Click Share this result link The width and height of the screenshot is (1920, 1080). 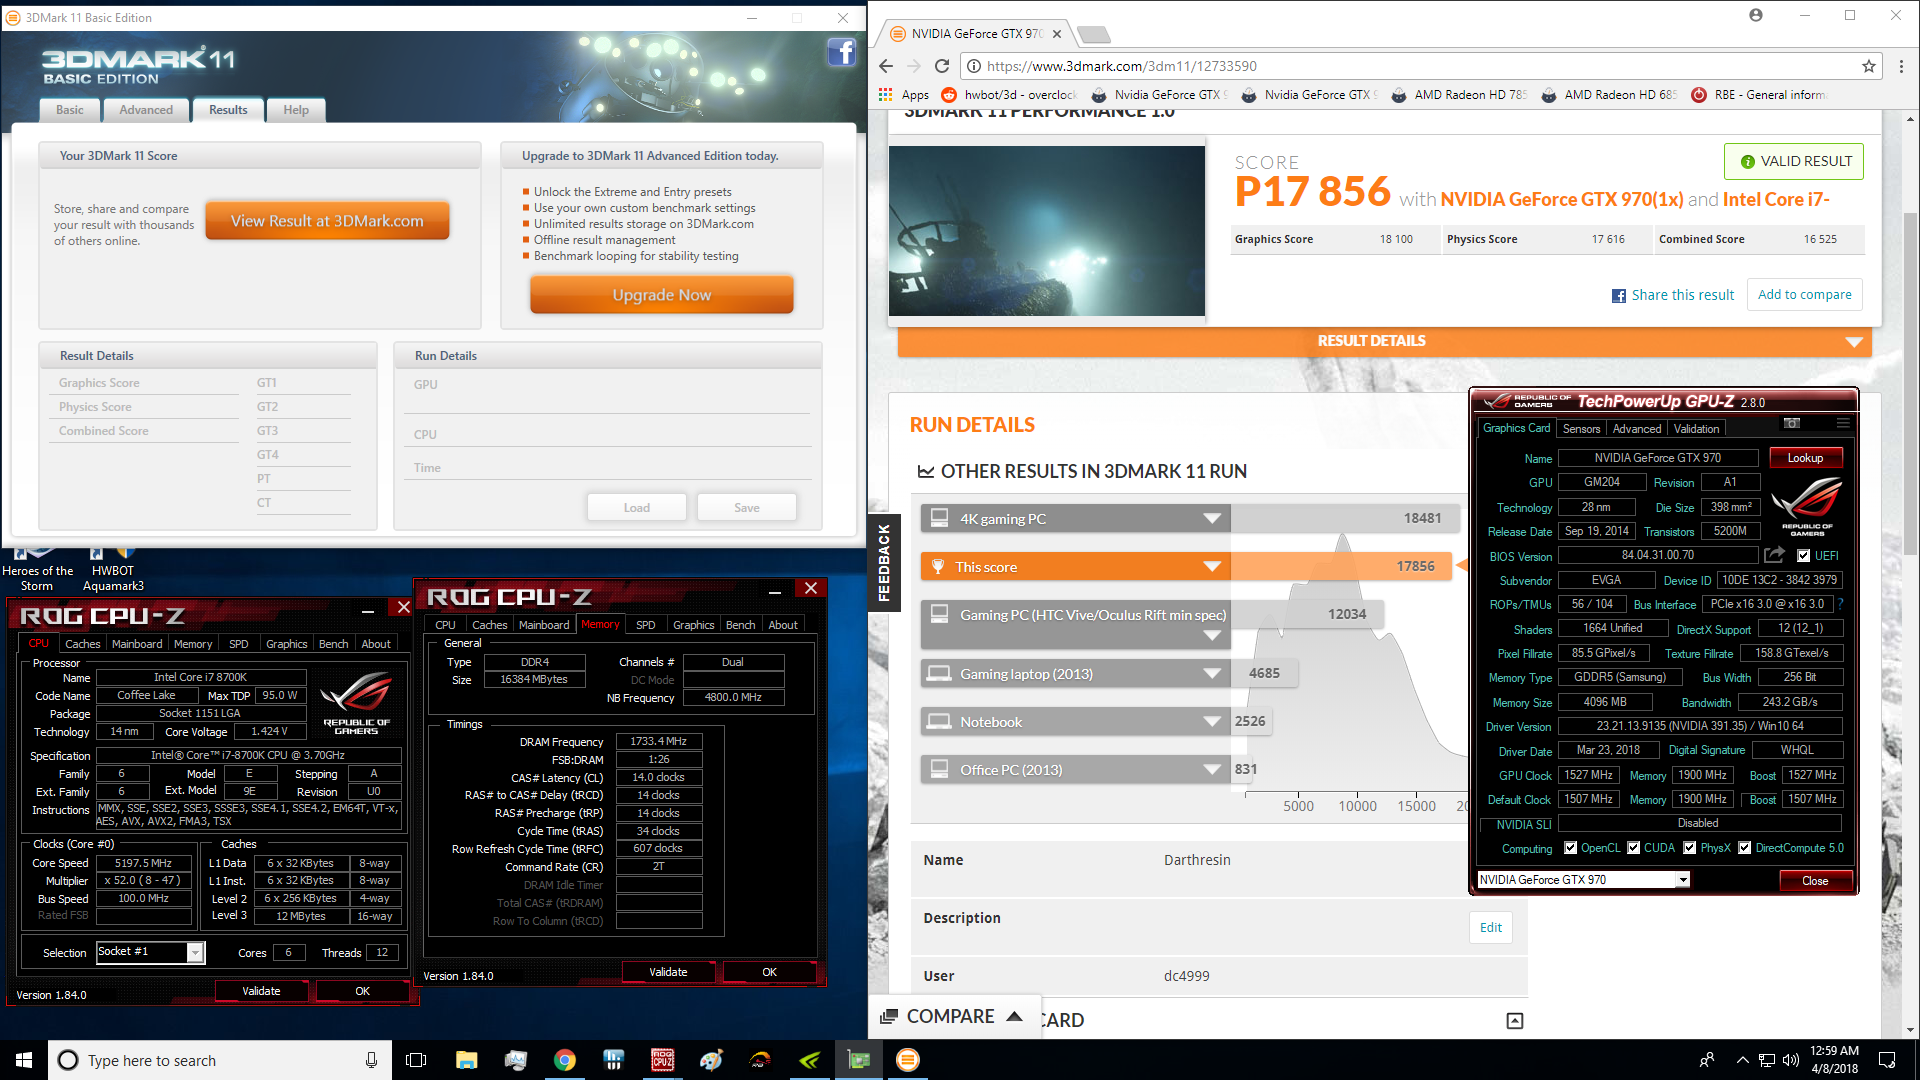(x=1673, y=295)
